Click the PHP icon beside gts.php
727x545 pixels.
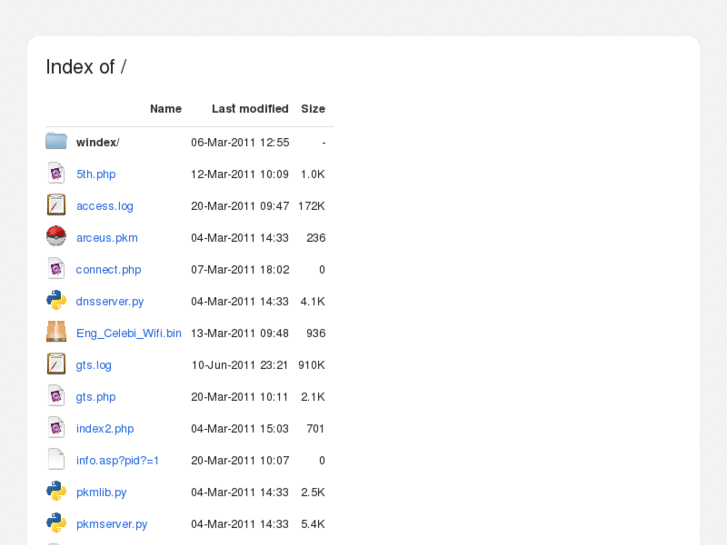coord(56,396)
